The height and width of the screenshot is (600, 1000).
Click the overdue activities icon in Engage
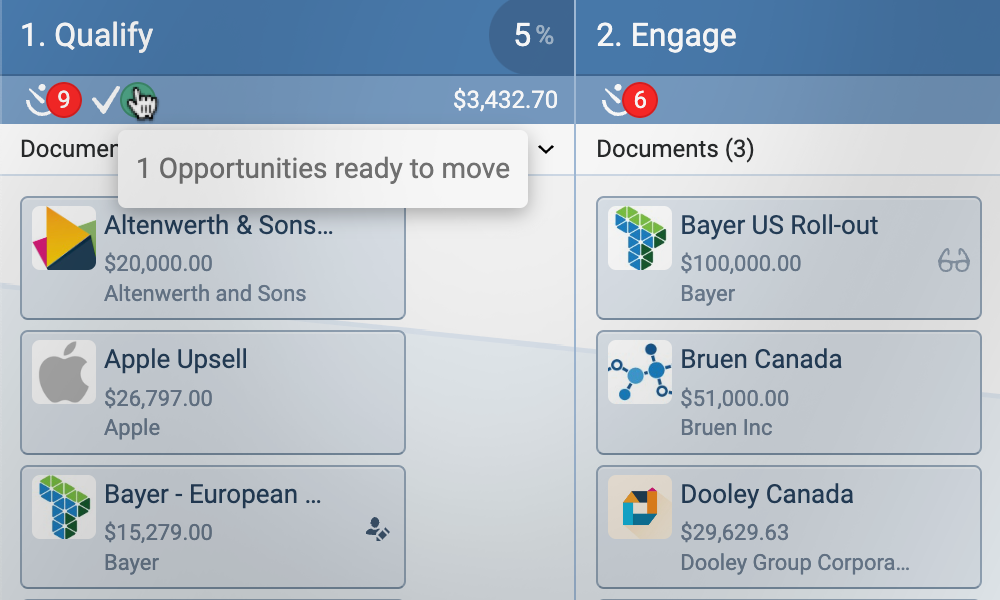coord(612,99)
